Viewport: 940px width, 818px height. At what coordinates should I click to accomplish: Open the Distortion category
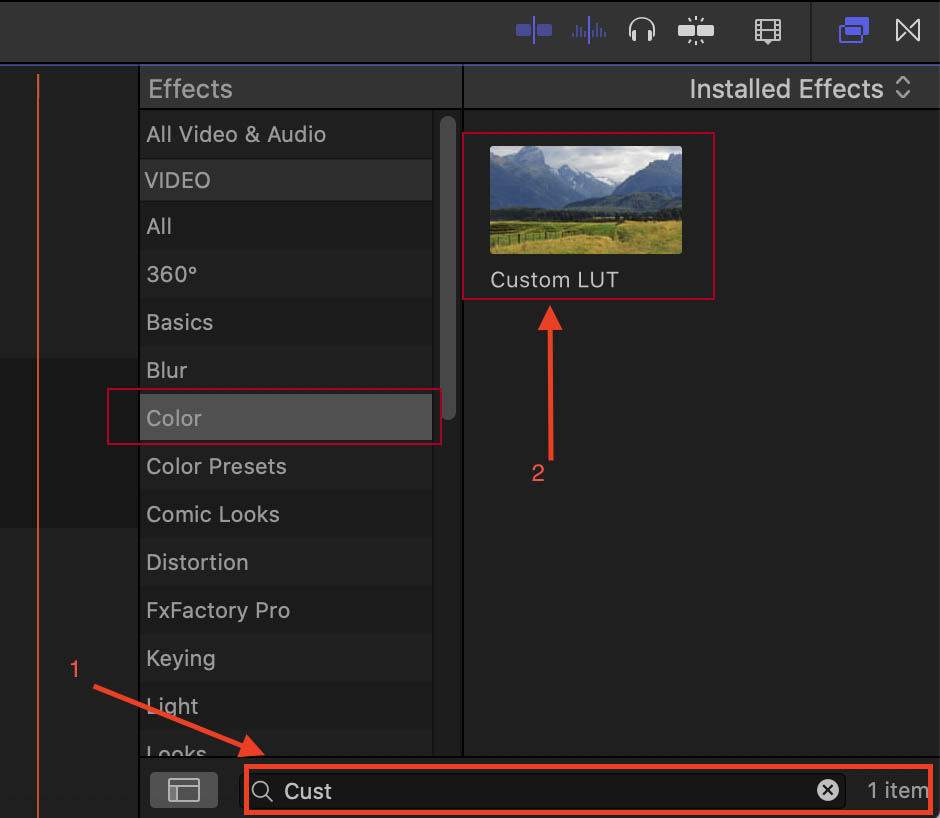pos(286,563)
